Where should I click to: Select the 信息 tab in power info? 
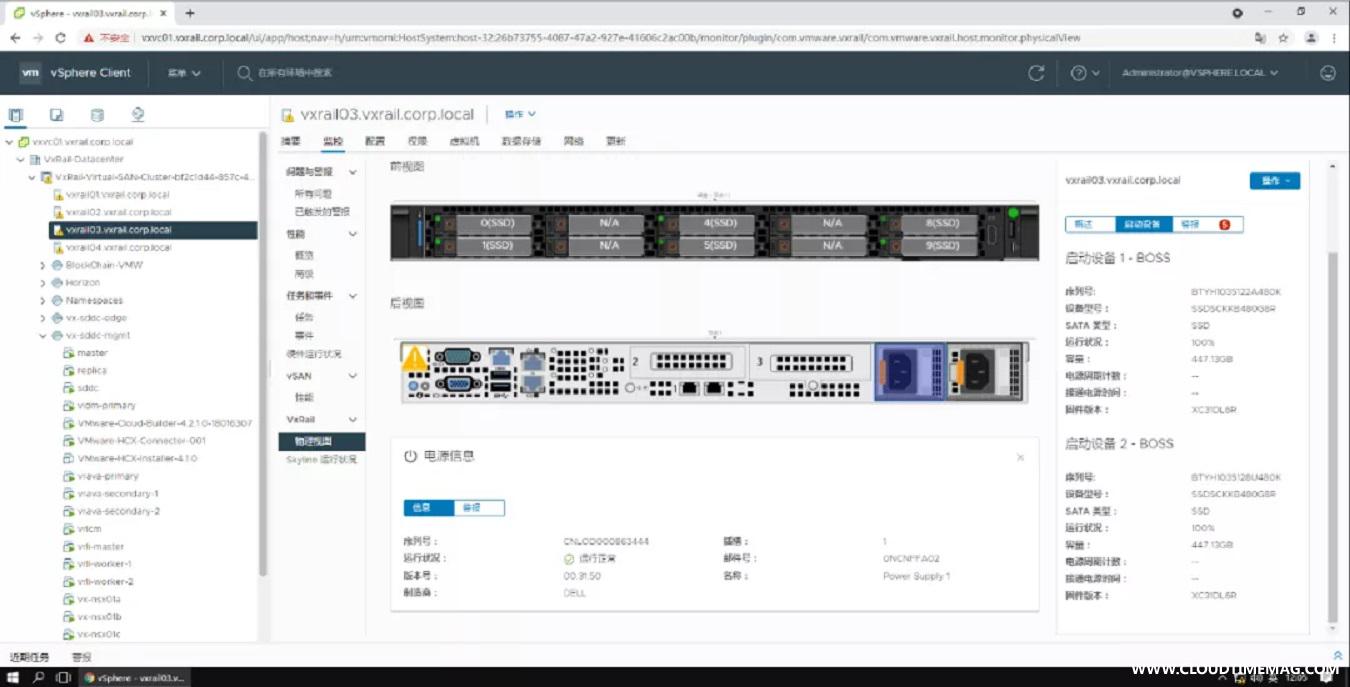point(429,508)
